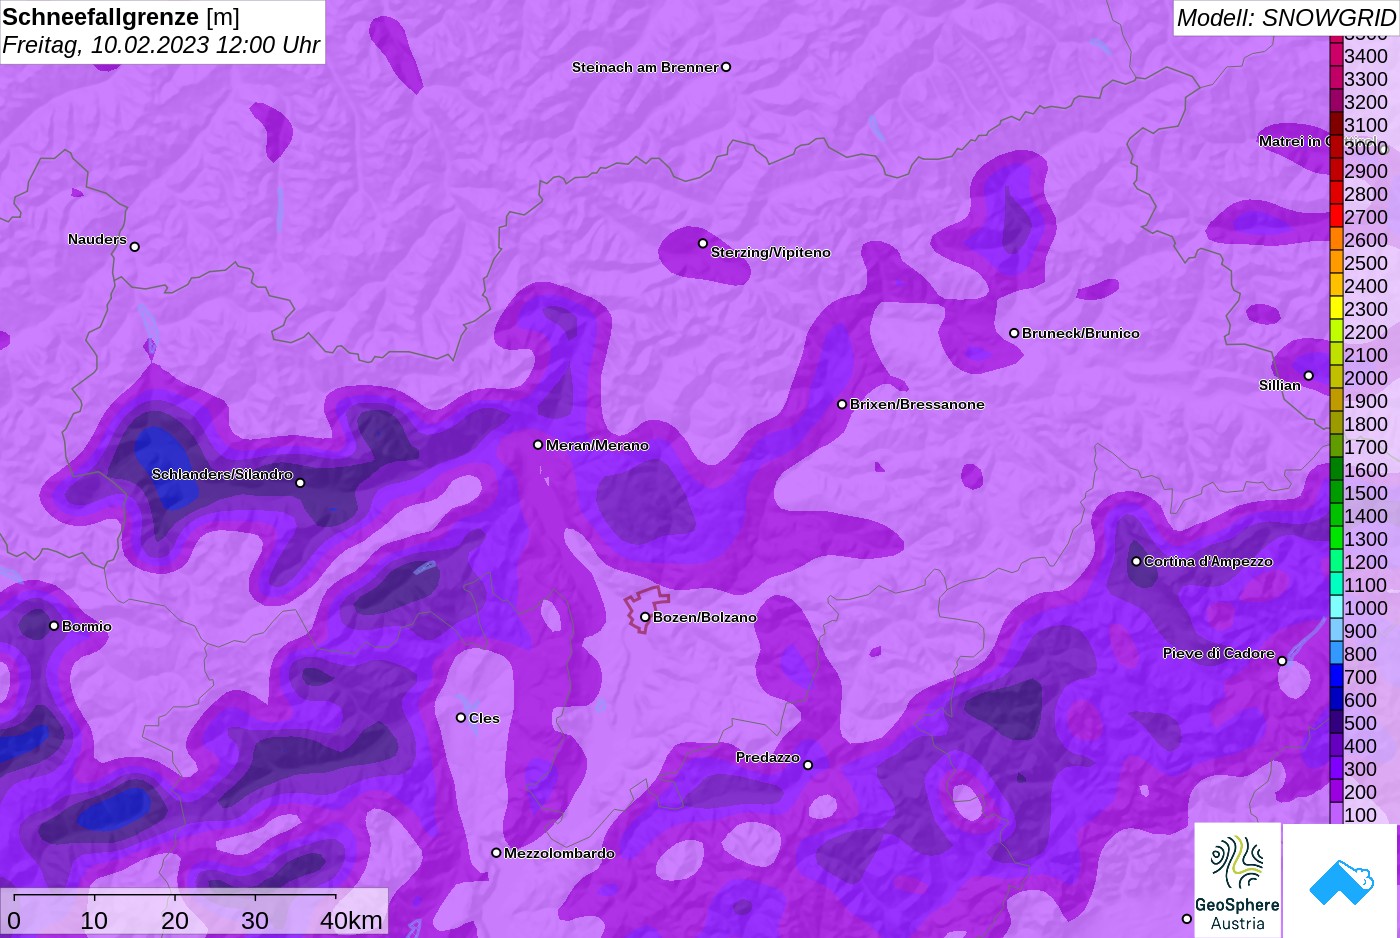
Task: Click the 700 legend value
Action: (x=1361, y=677)
